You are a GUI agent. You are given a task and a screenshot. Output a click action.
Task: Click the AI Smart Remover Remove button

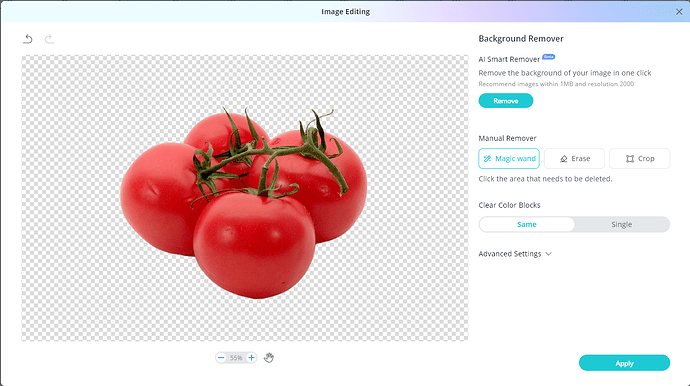(x=506, y=101)
